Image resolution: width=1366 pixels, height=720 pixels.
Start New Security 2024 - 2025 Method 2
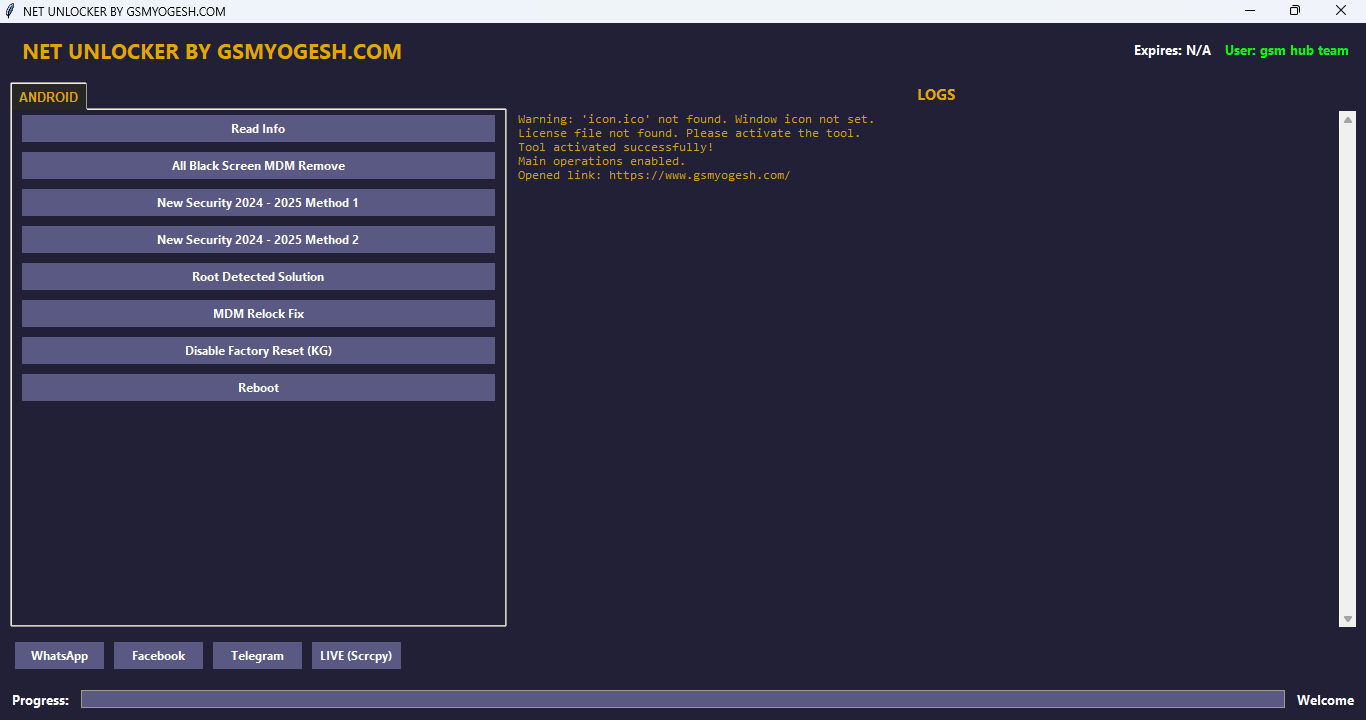click(x=258, y=240)
